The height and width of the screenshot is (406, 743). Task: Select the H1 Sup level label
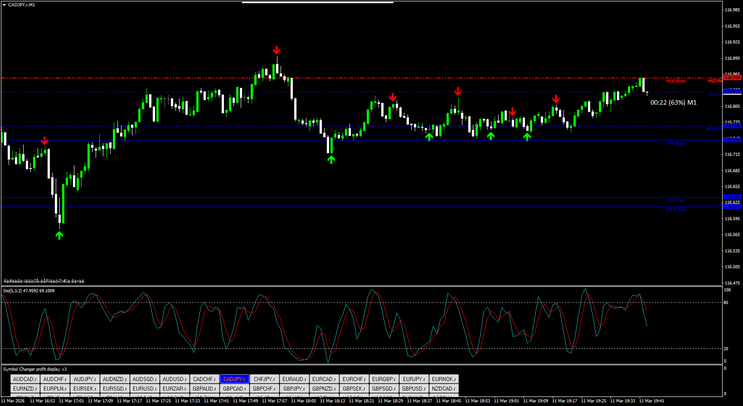point(676,143)
